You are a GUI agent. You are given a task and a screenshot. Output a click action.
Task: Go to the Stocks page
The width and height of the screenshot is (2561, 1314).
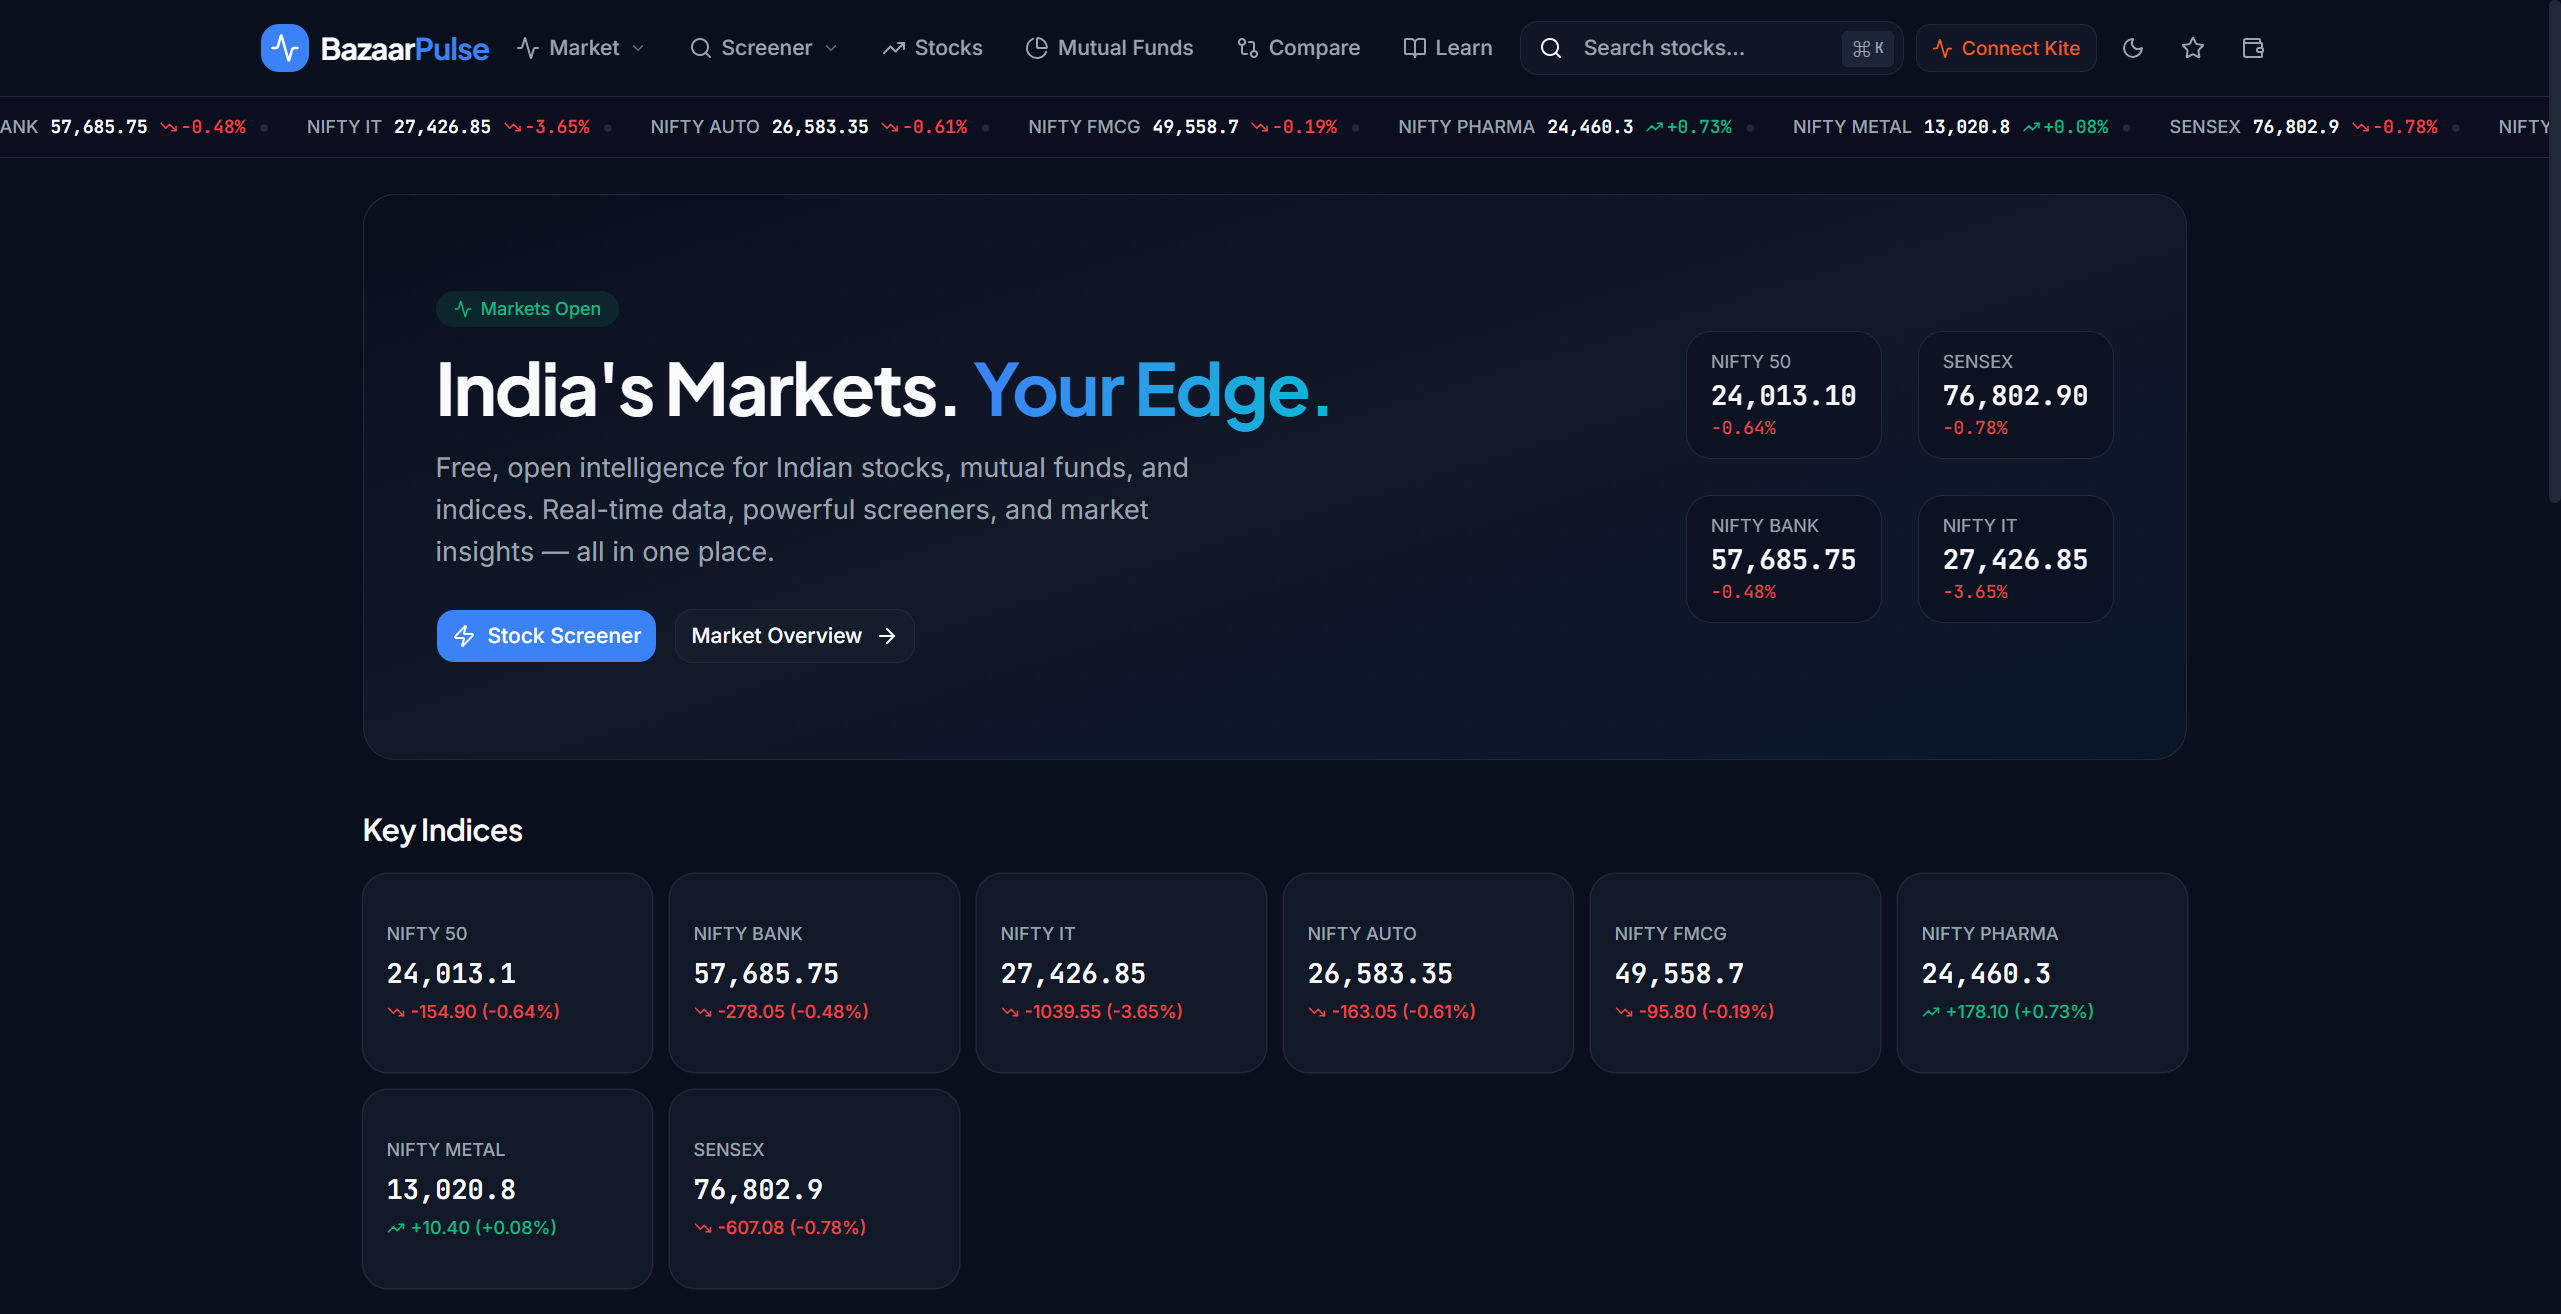[932, 48]
